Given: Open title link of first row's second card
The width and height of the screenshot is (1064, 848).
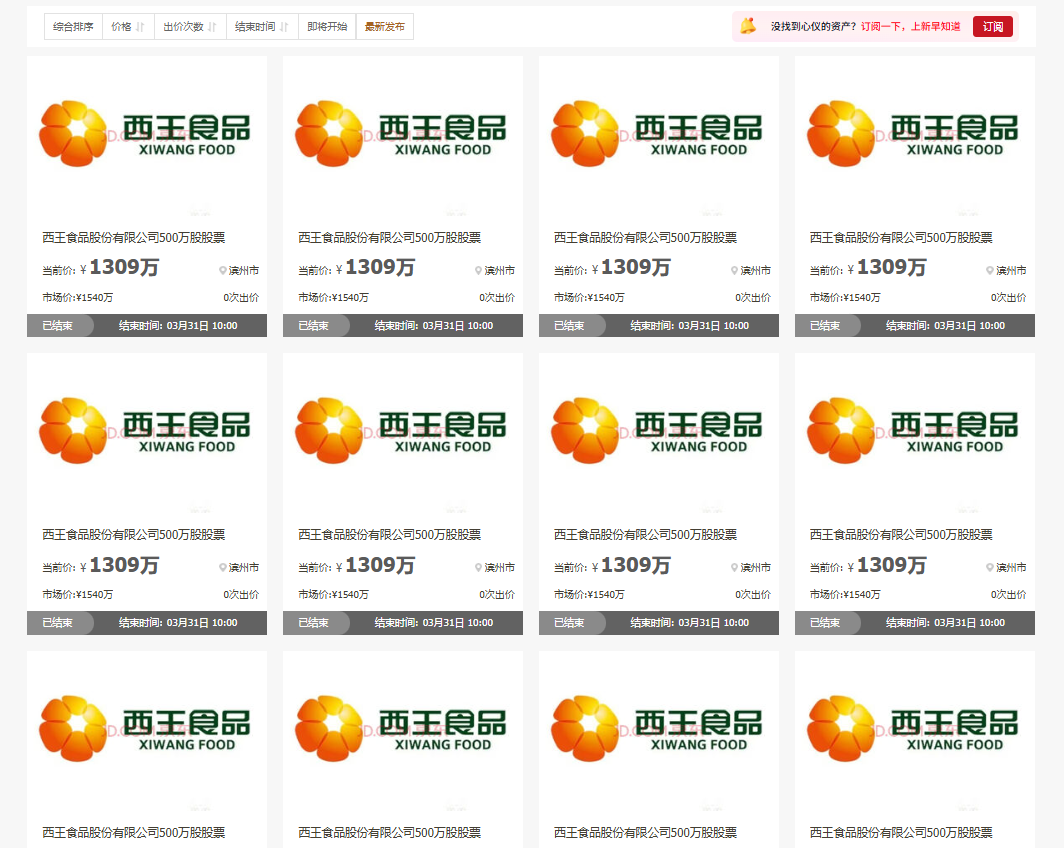Looking at the screenshot, I should click(x=389, y=238).
